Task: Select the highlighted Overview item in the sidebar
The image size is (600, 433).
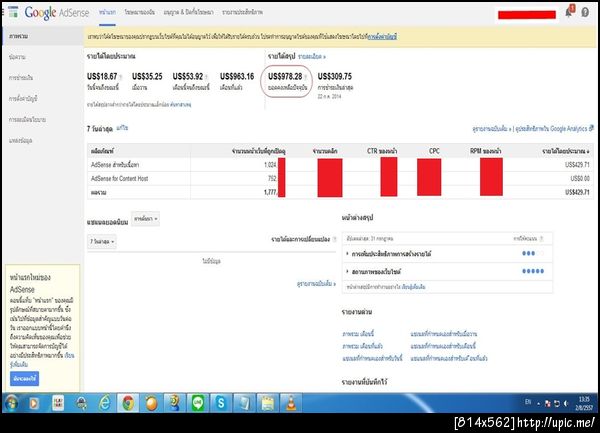Action: [42, 36]
